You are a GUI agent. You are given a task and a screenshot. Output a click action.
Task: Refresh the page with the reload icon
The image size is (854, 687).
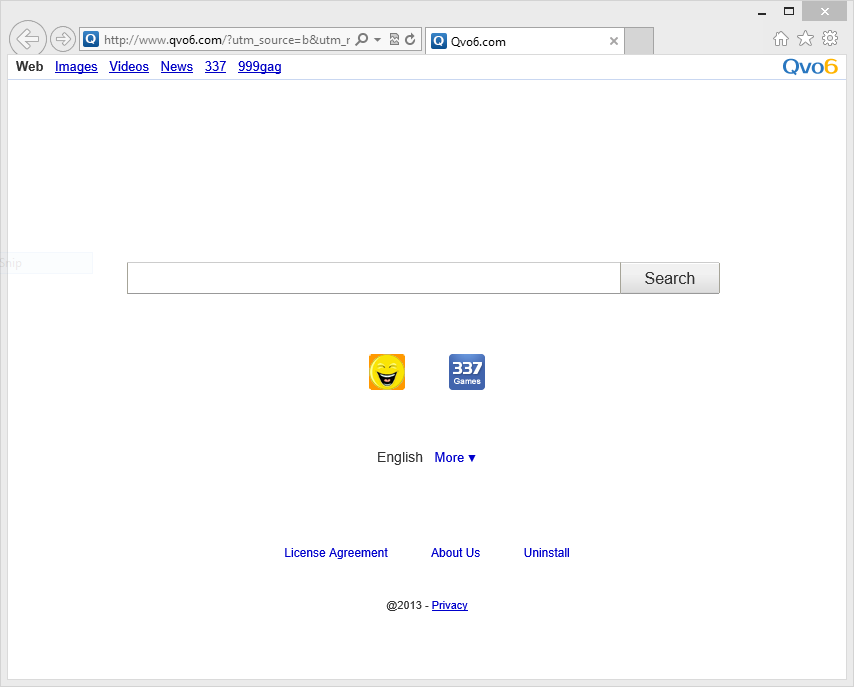[410, 39]
